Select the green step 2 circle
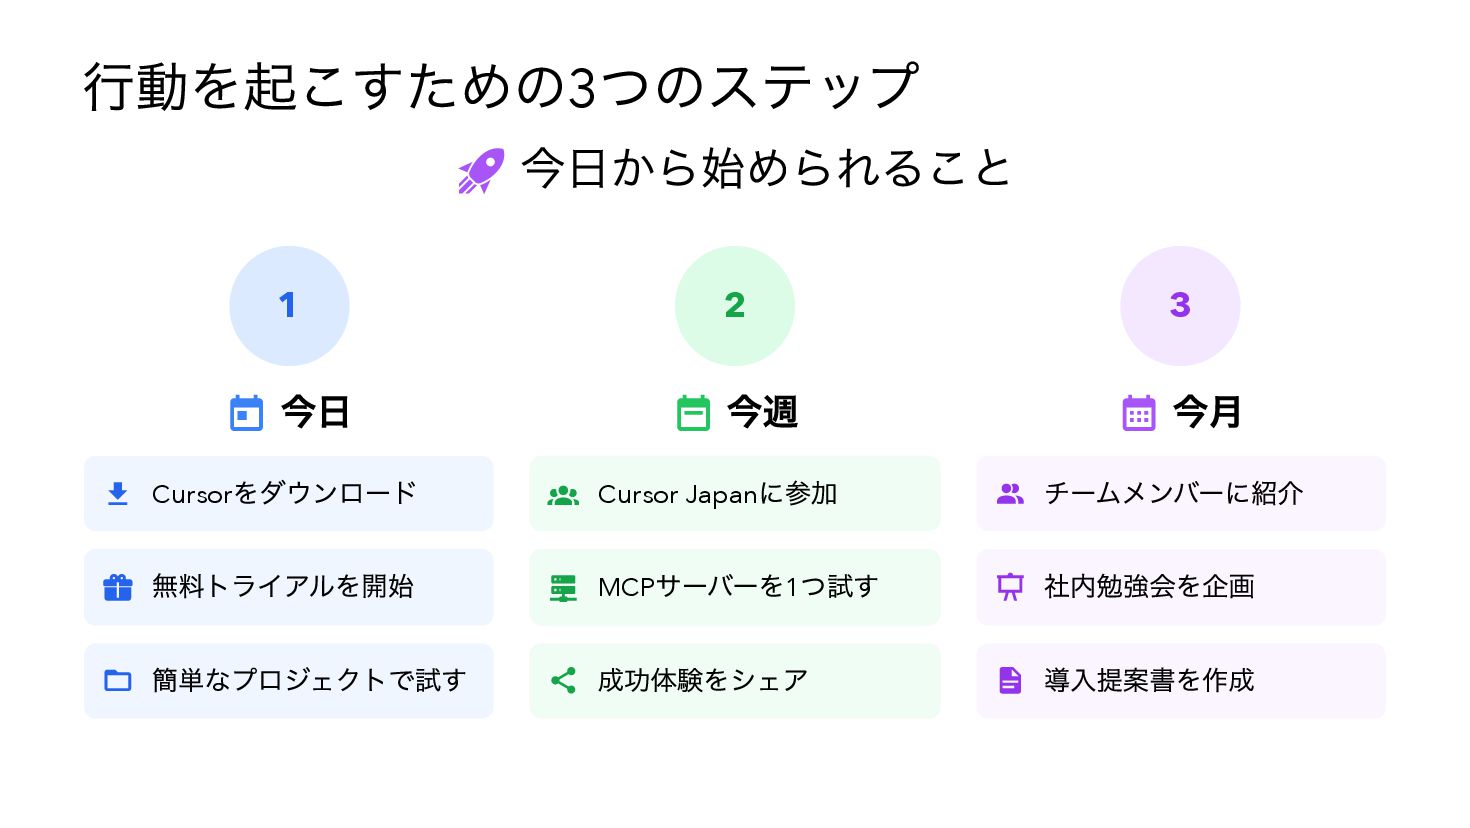 coord(735,306)
